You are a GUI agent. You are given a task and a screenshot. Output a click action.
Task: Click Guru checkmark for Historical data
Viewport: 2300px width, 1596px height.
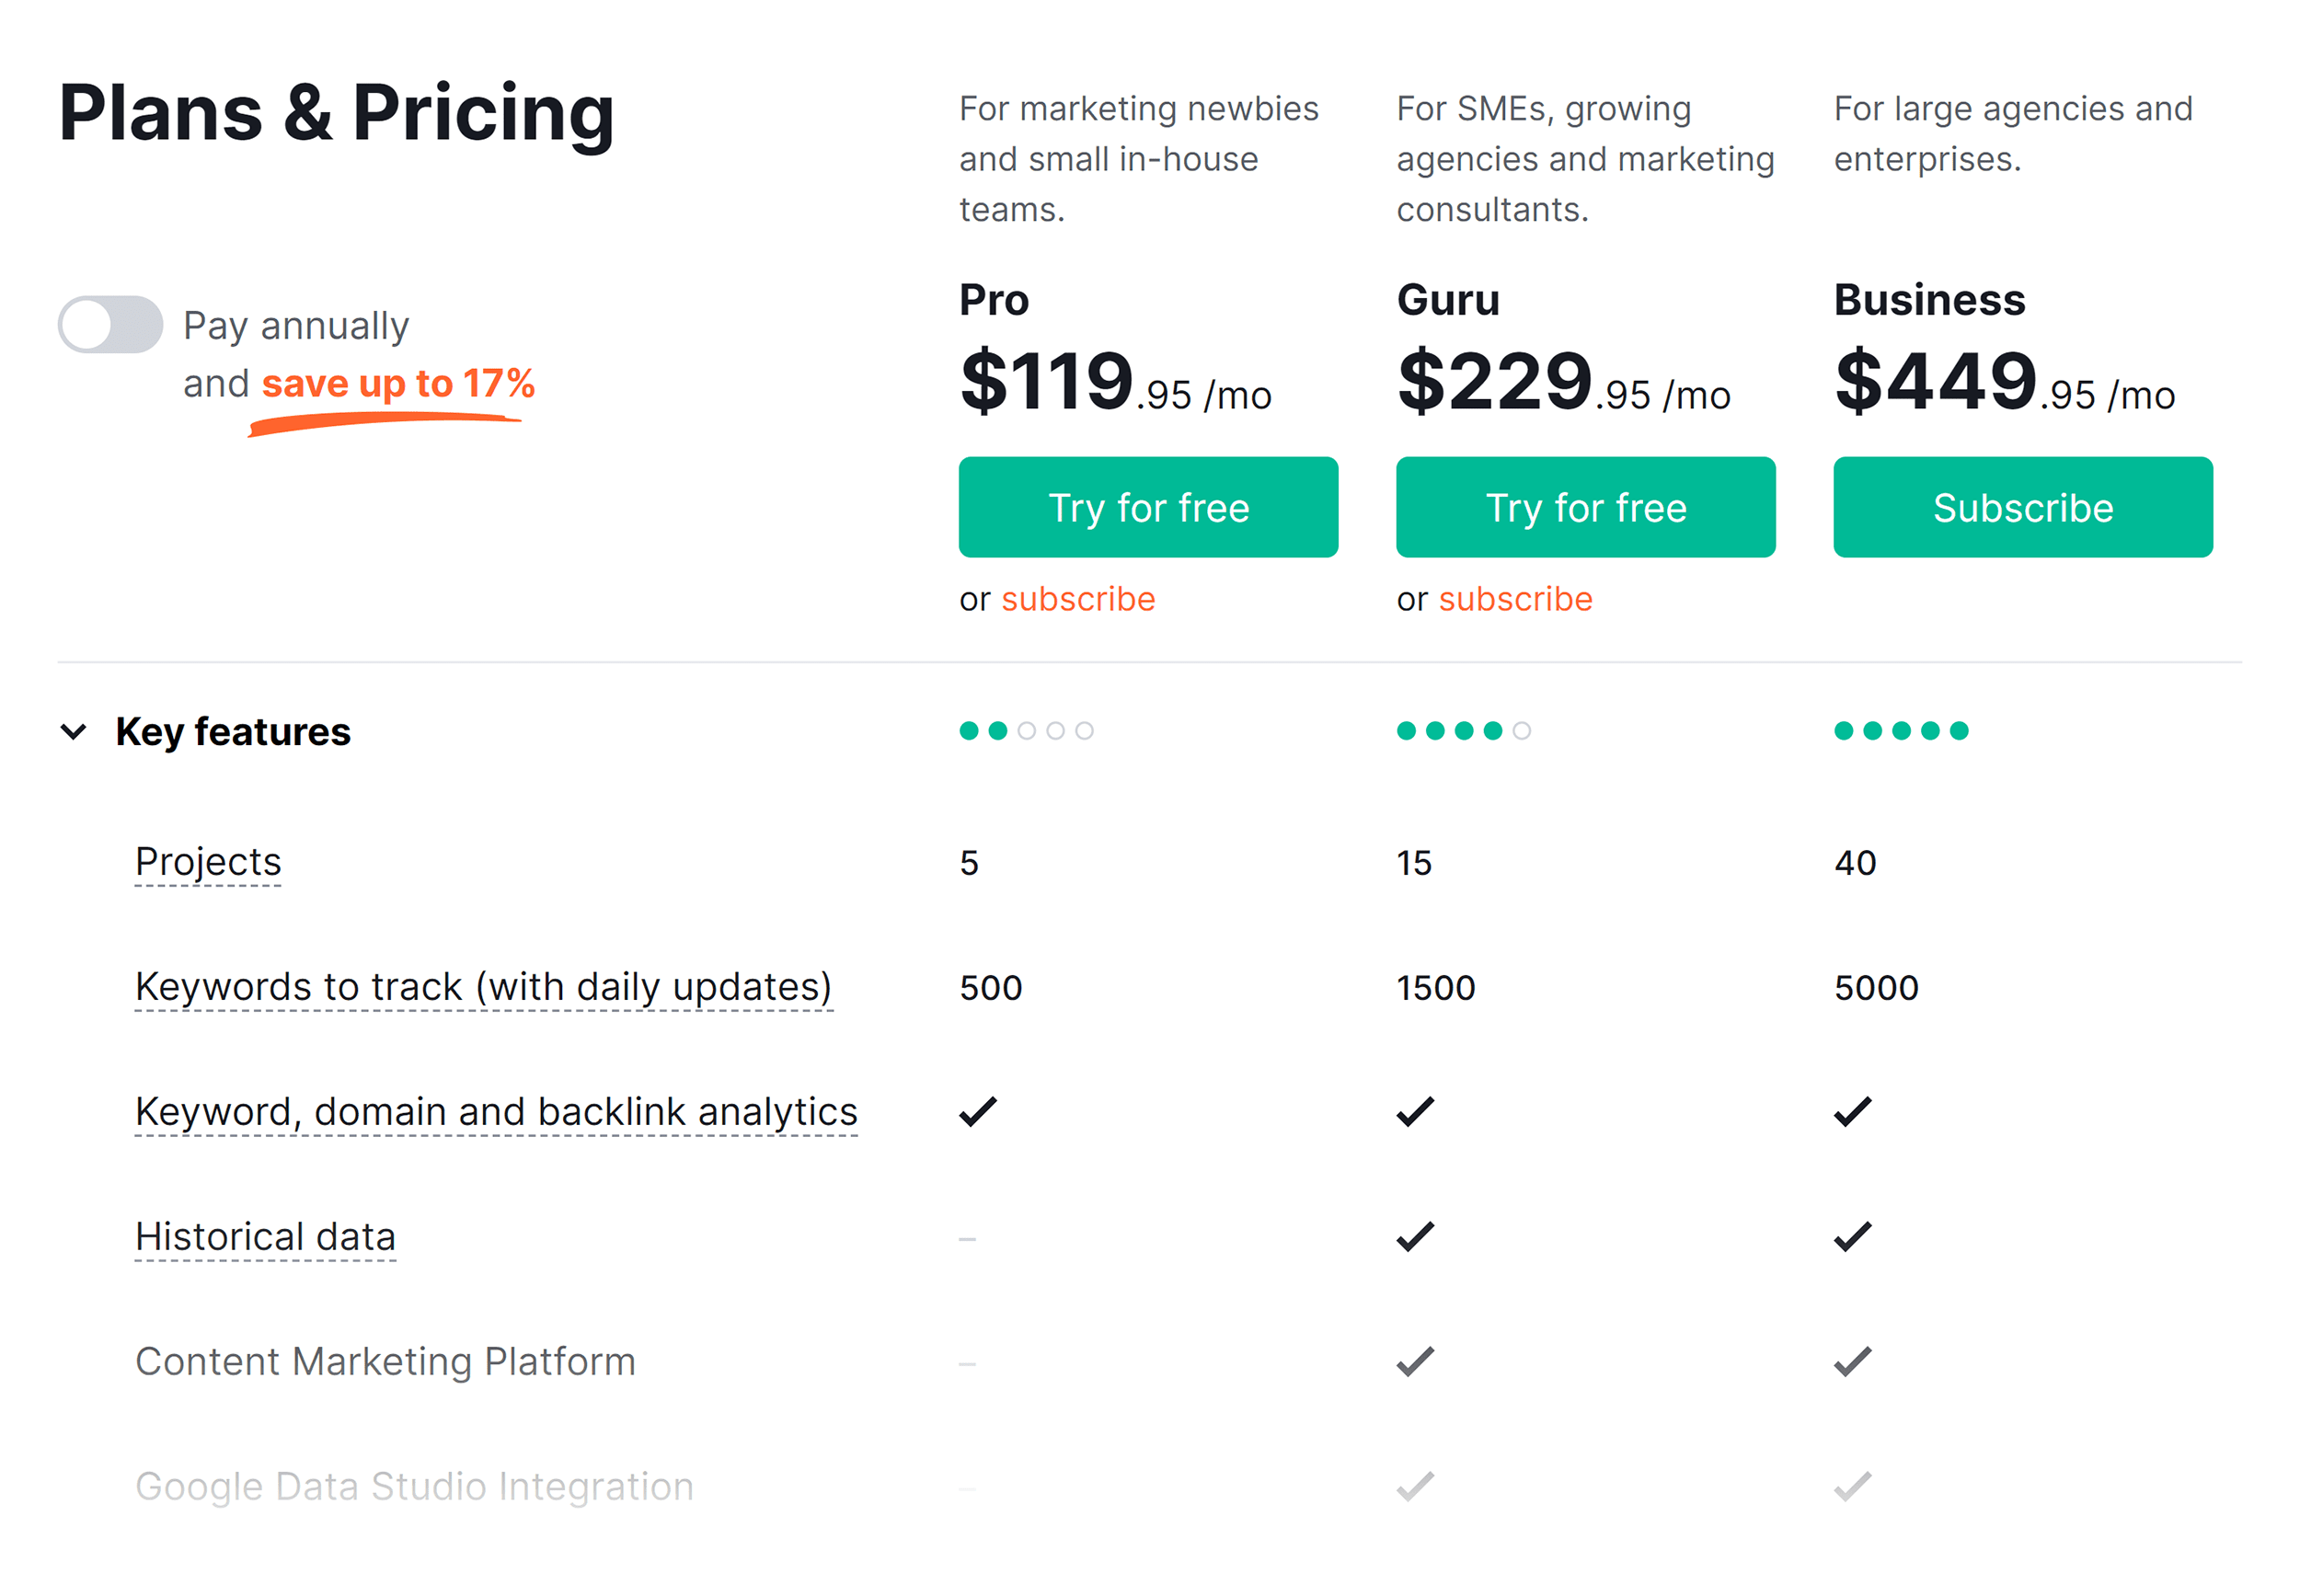(x=1415, y=1237)
